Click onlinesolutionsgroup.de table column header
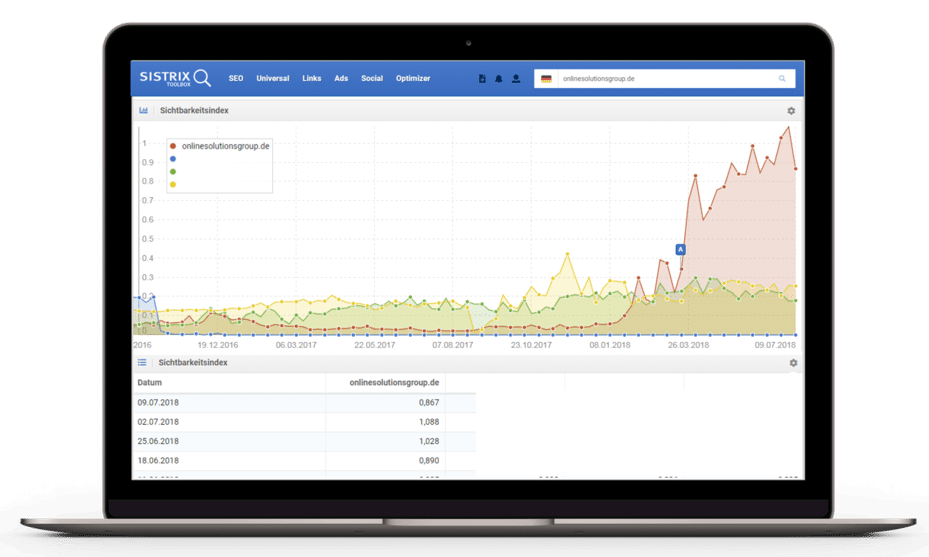This screenshot has width=929, height=557. point(394,383)
